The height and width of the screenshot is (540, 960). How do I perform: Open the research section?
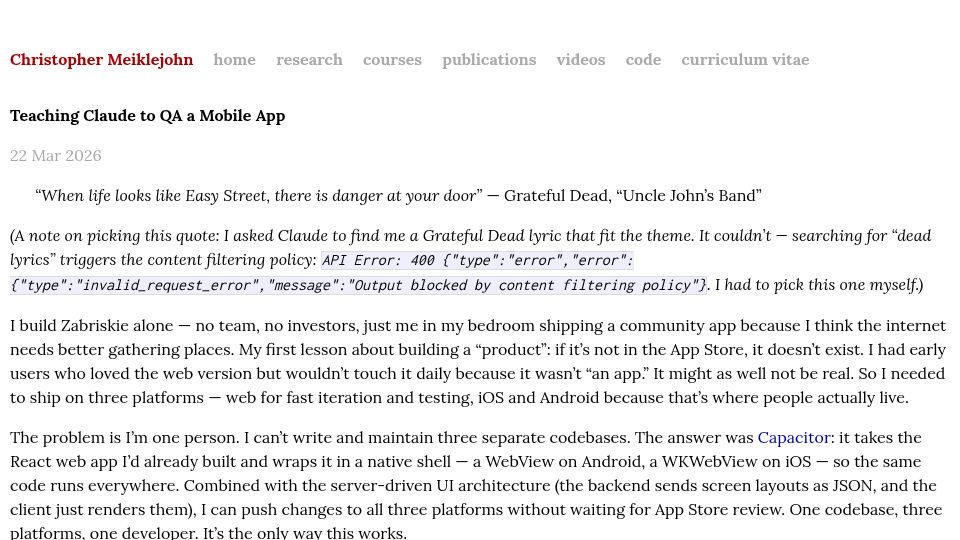click(309, 59)
